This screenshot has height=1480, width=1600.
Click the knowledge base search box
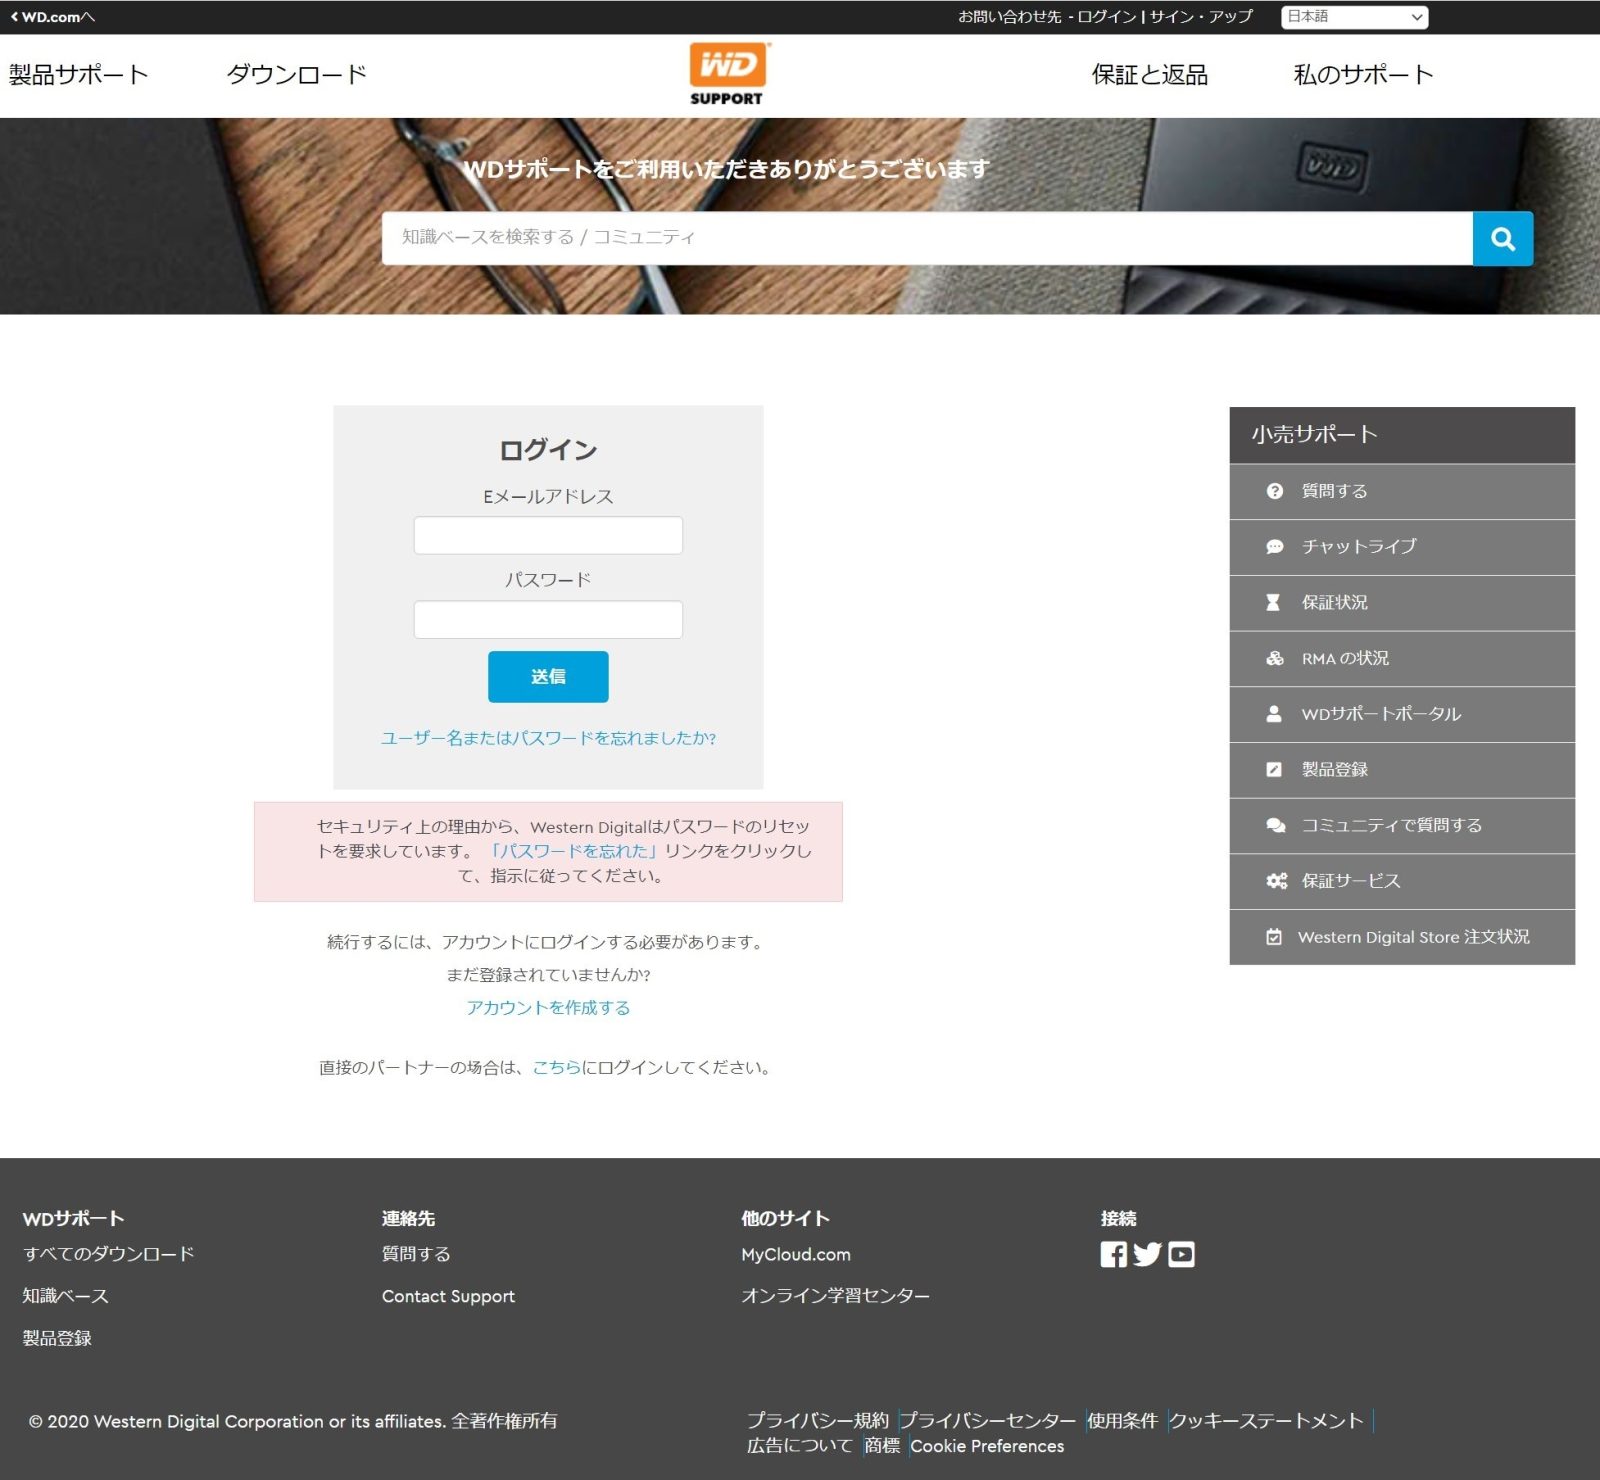[x=926, y=238]
